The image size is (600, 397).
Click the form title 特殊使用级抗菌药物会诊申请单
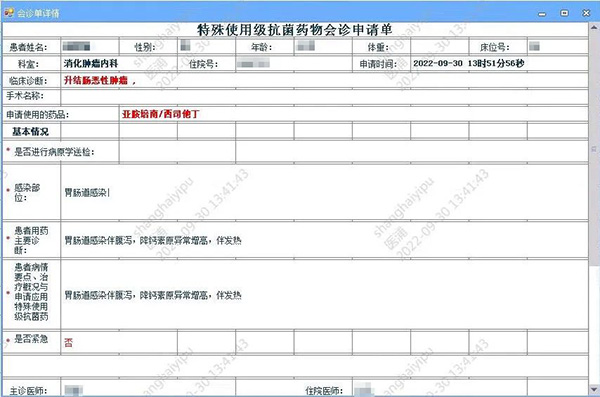[x=295, y=30]
